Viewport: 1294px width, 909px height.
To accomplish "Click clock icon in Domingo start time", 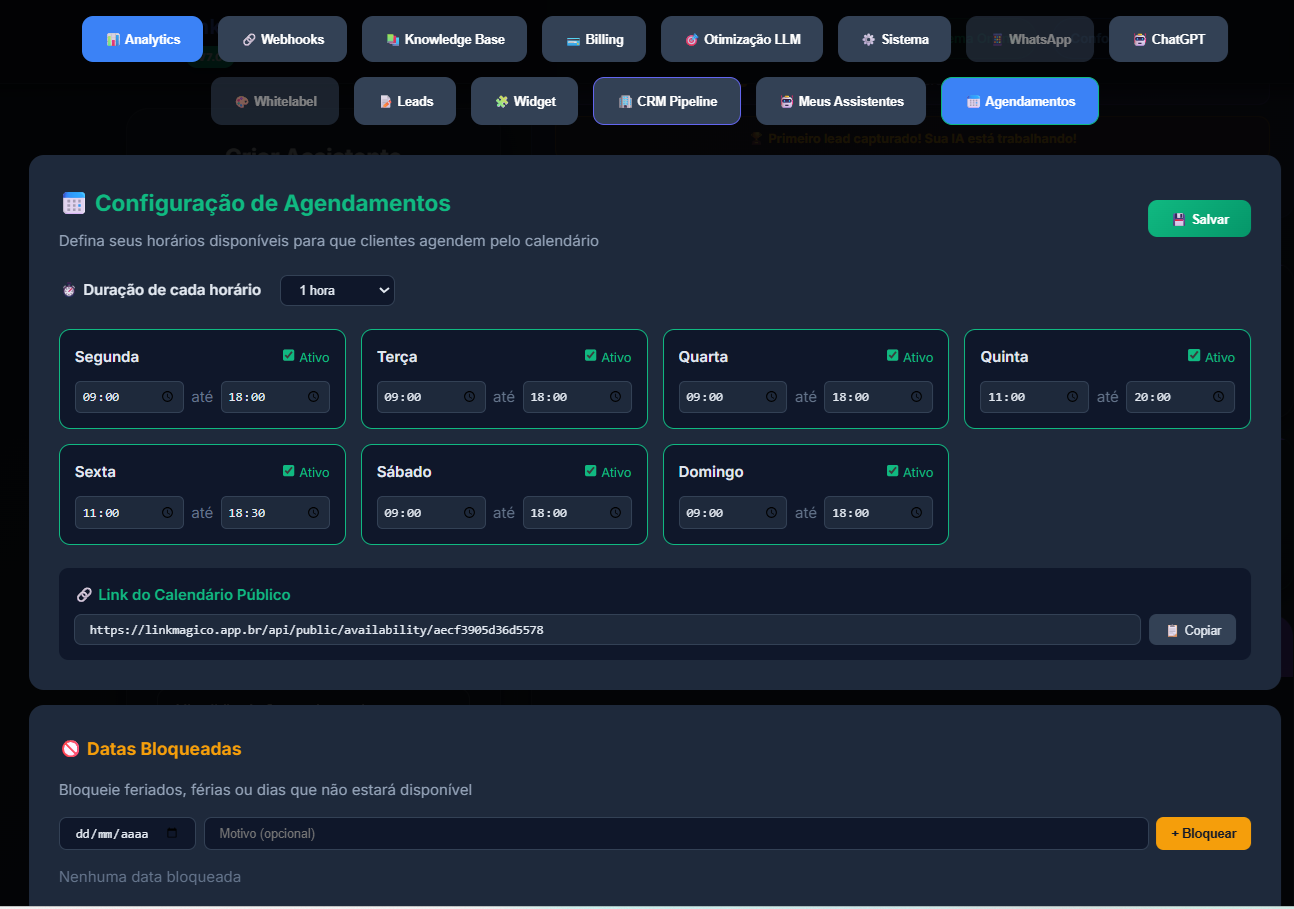I will pyautogui.click(x=771, y=513).
